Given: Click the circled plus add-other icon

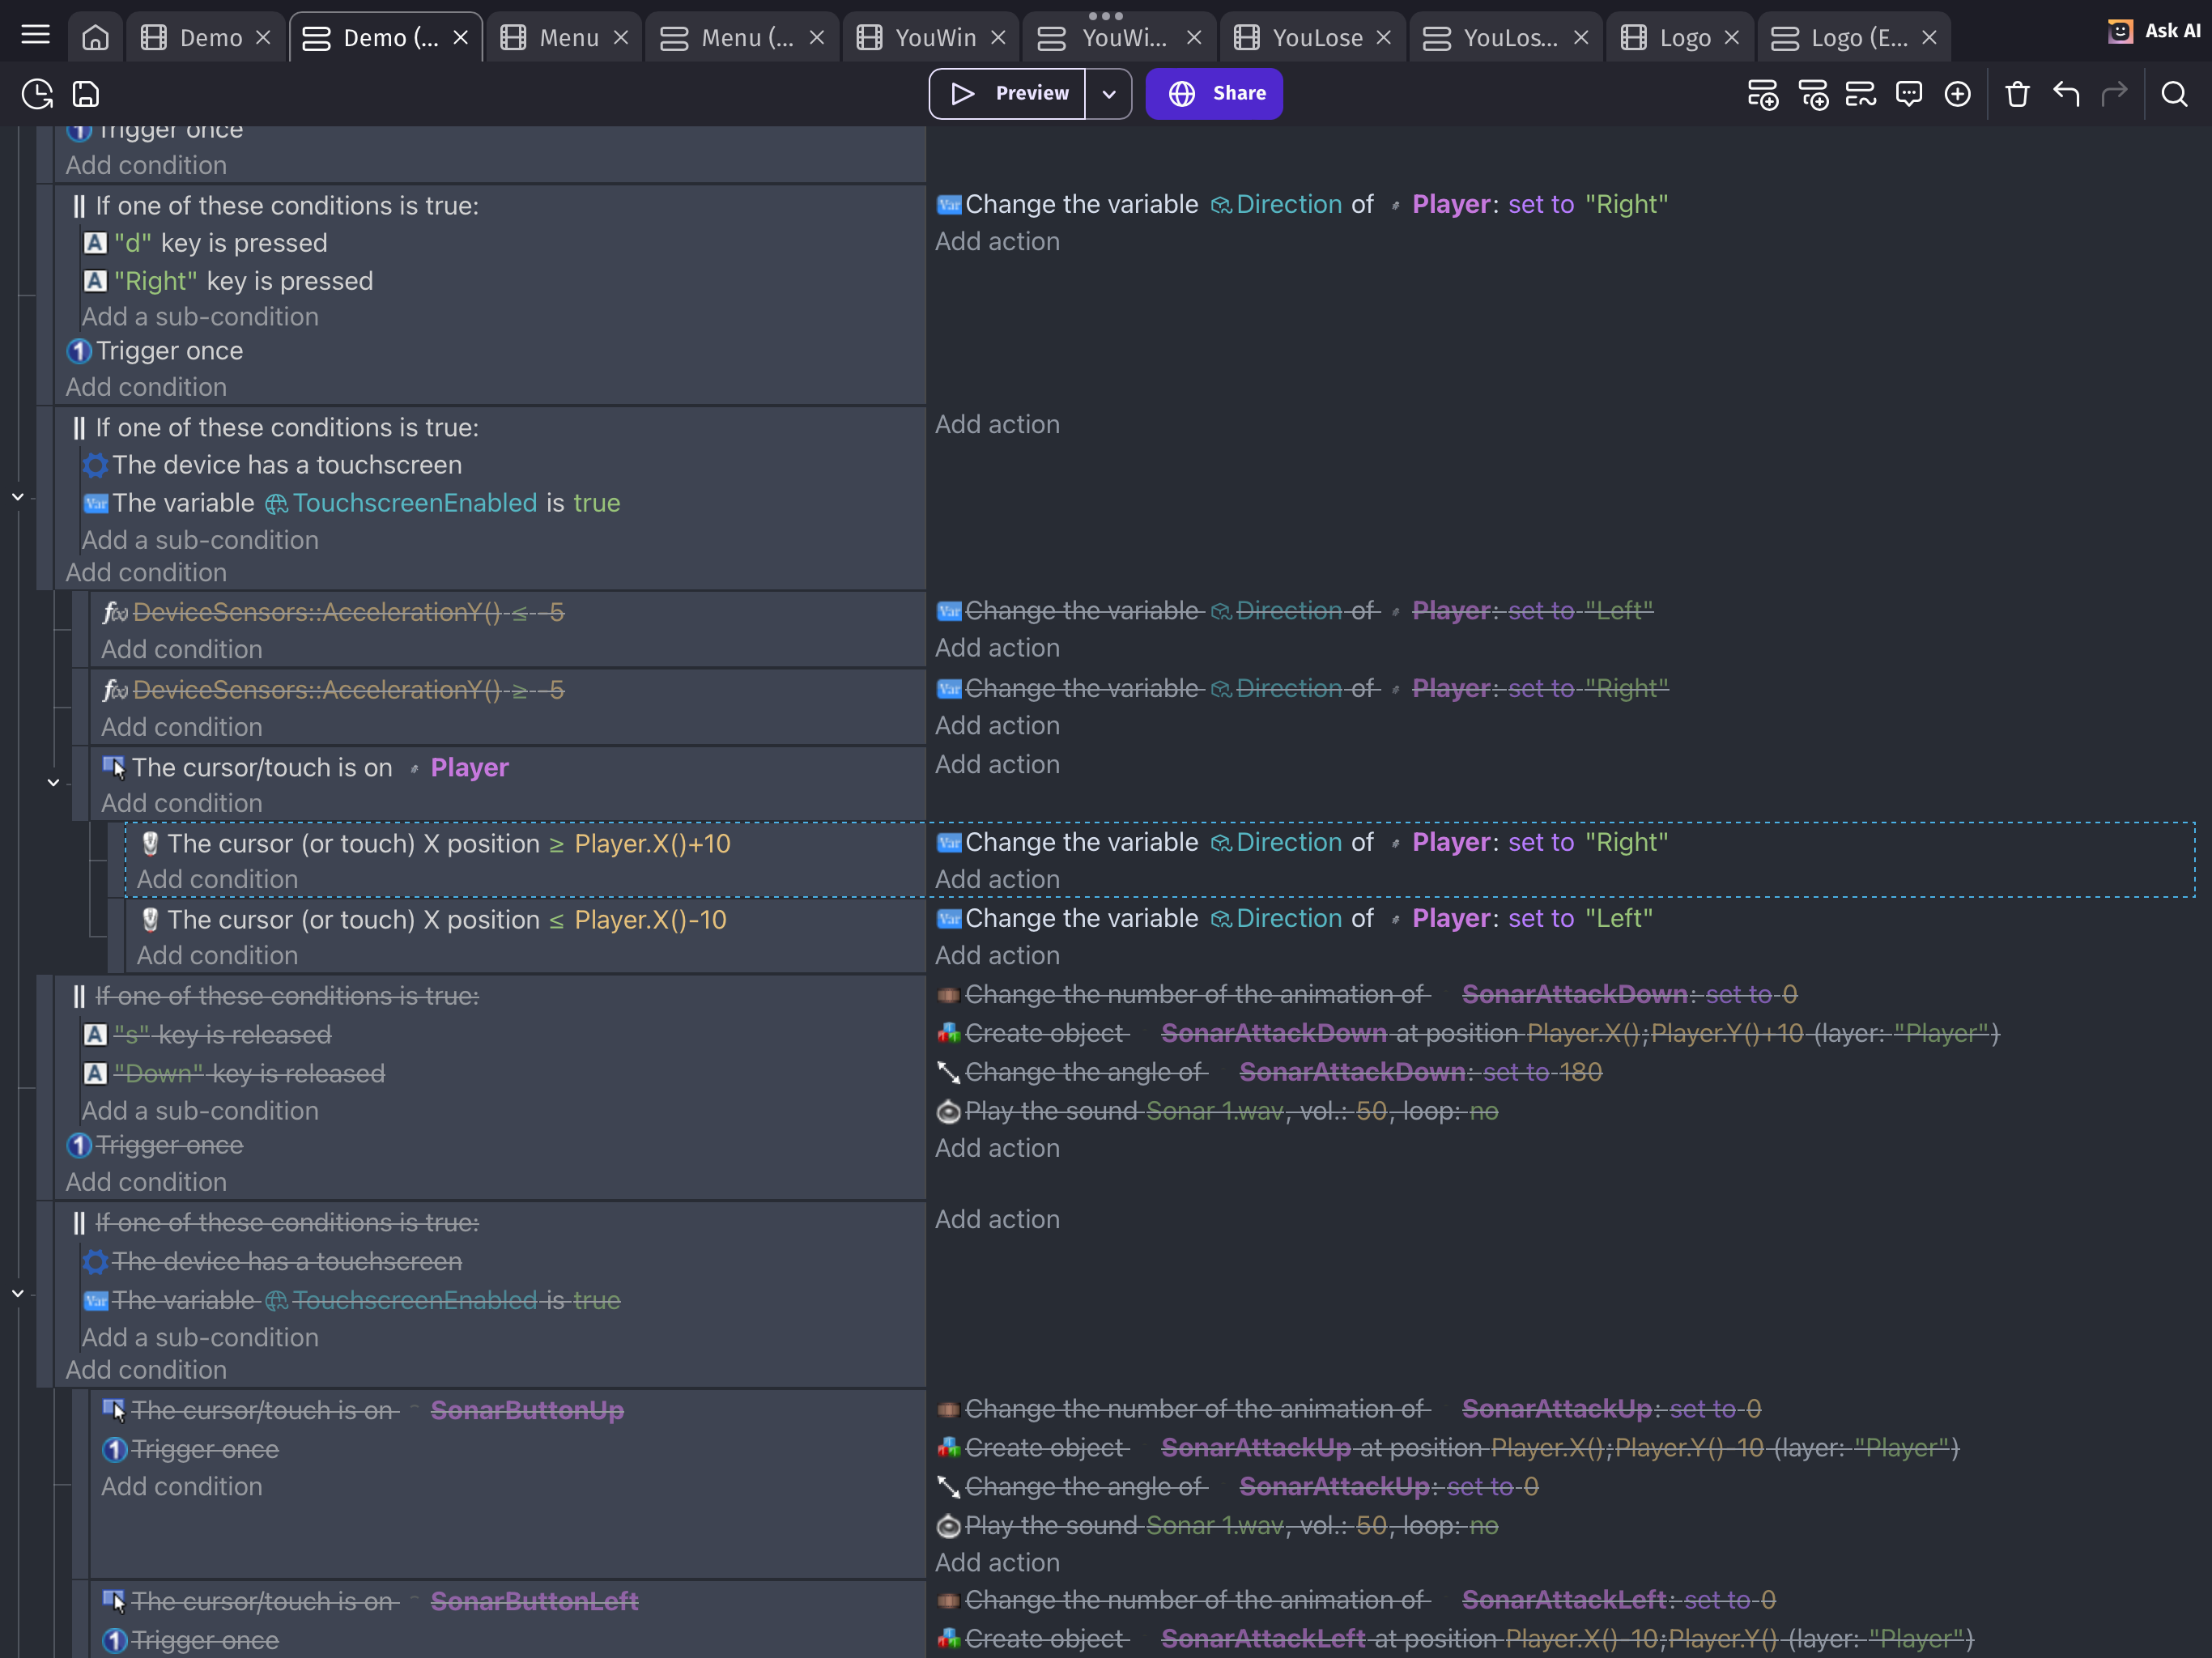Looking at the screenshot, I should (x=1957, y=94).
